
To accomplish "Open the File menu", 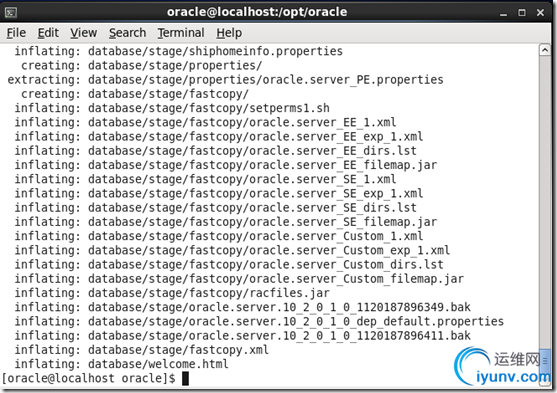I will 16,33.
